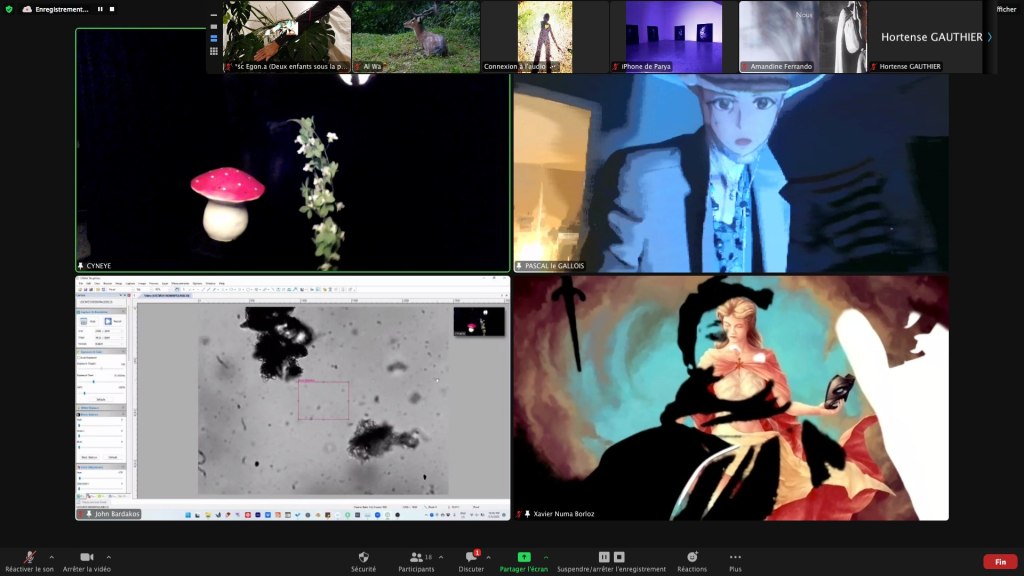1024x576 pixels.
Task: Open audio options arrow next to microphone
Action: click(x=52, y=556)
